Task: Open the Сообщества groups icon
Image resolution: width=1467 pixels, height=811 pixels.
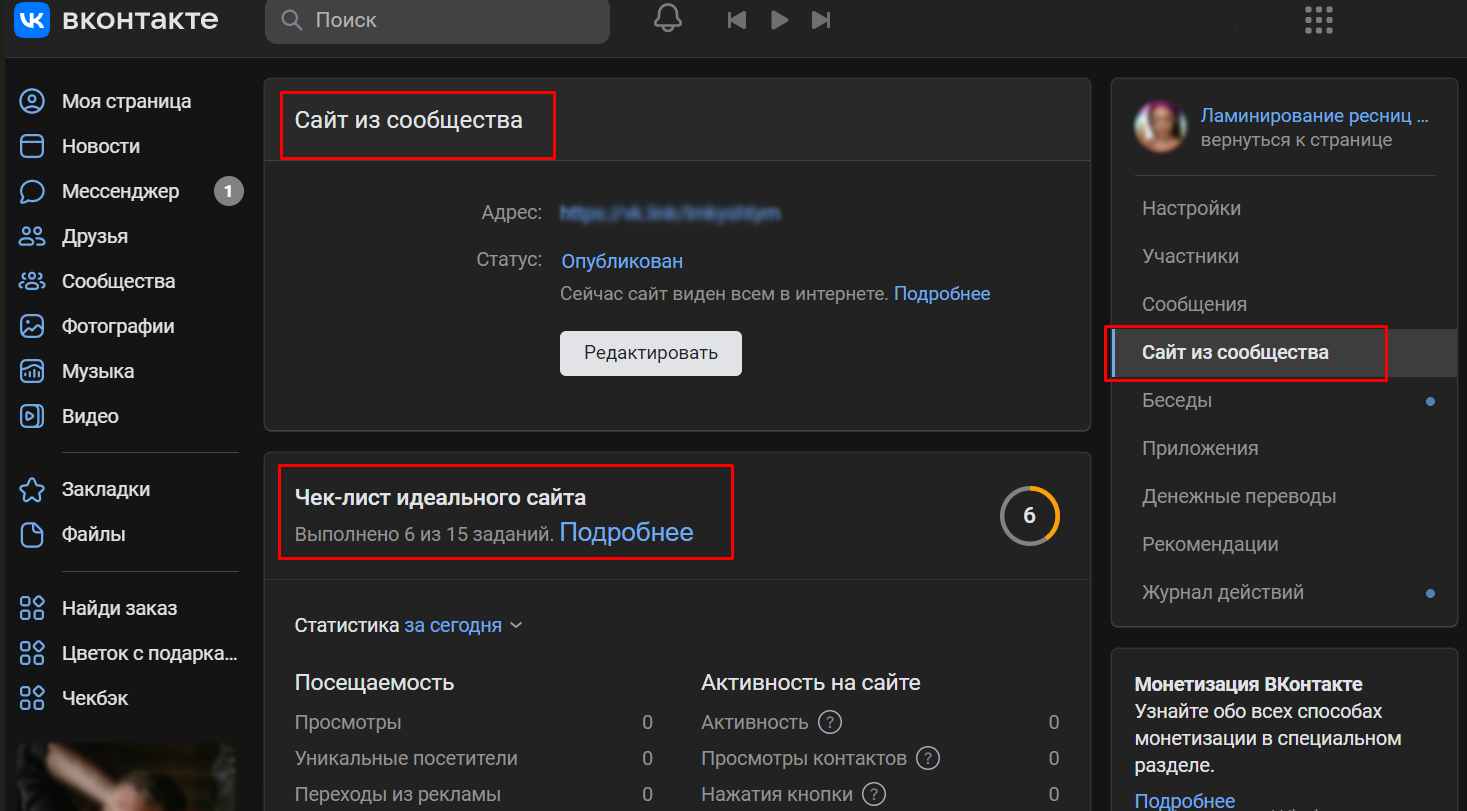Action: click(x=33, y=281)
